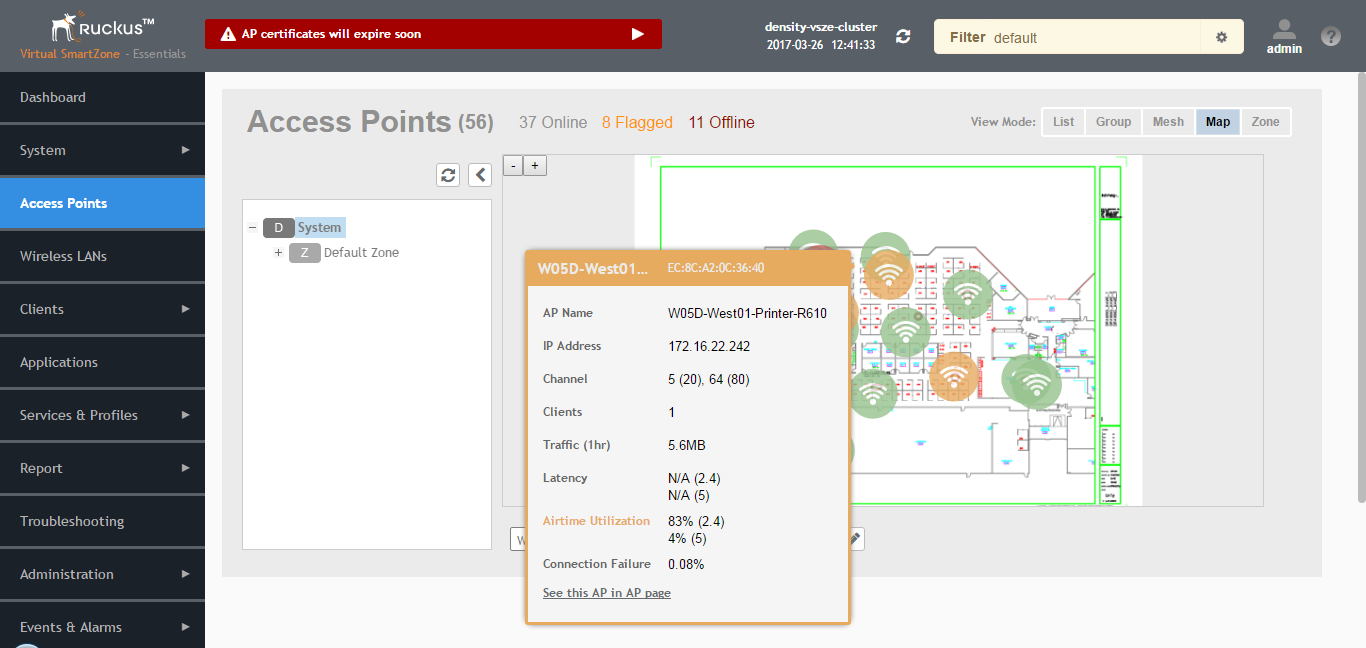The image size is (1366, 648).
Task: Click MAC address EC:8C:A2:0C:36:40
Action: coord(715,267)
